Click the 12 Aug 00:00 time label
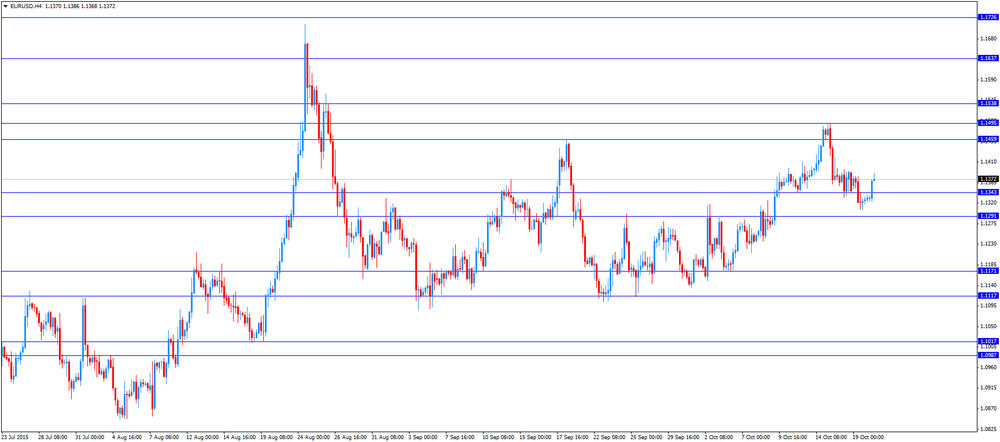This screenshot has width=1000, height=442. 202,438
